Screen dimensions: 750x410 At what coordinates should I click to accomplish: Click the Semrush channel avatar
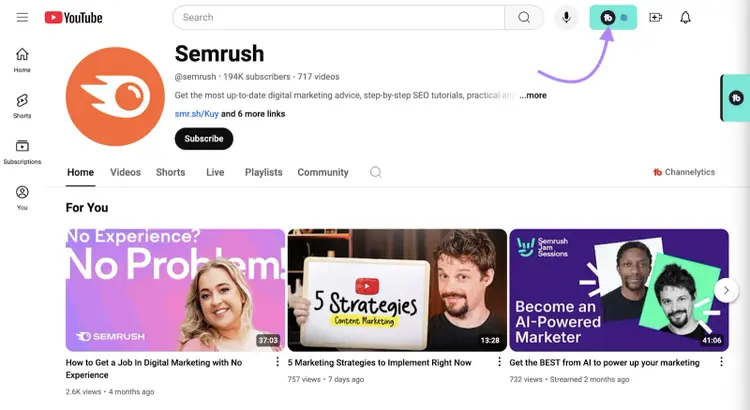[x=115, y=97]
